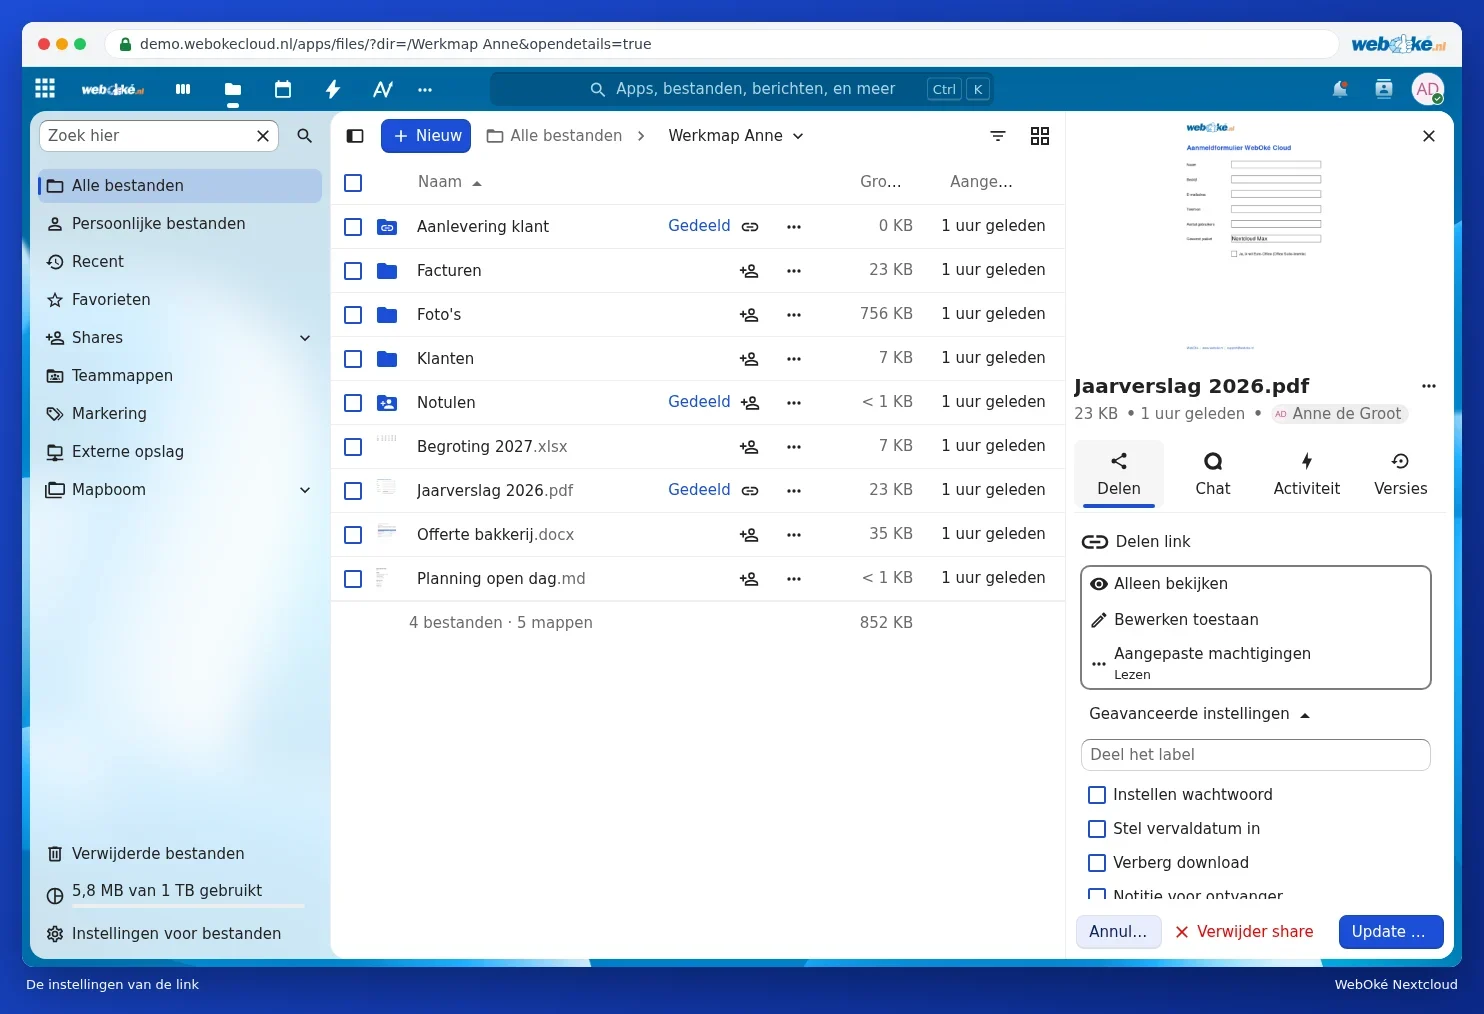Image resolution: width=1484 pixels, height=1014 pixels.
Task: Open the Werkmap Anne breadcrumb dropdown
Action: tap(736, 136)
